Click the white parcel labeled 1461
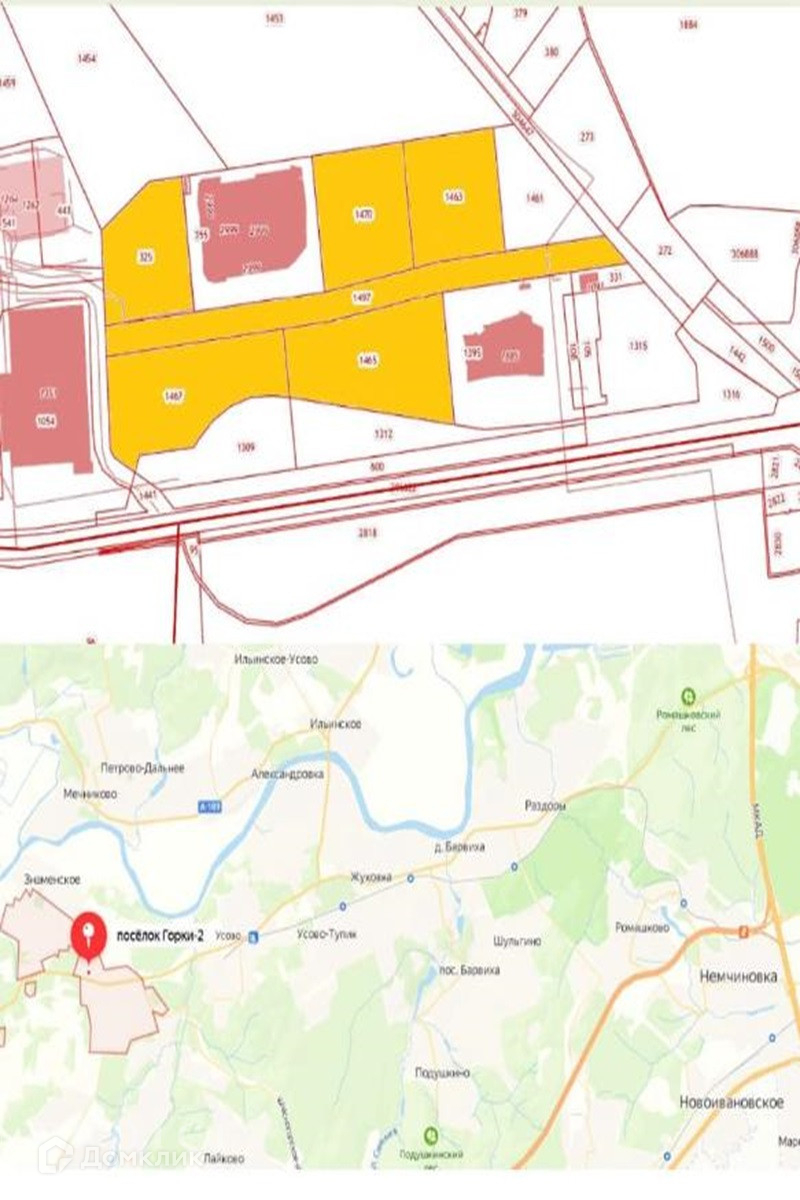Image resolution: width=800 pixels, height=1200 pixels. click(x=536, y=198)
